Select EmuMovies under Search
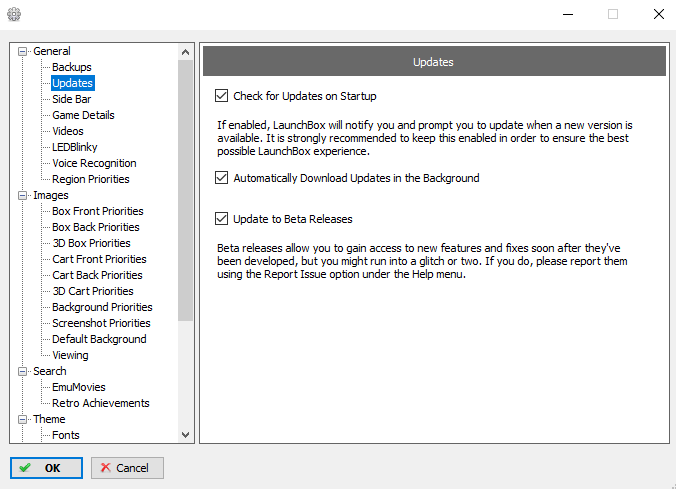 click(78, 387)
